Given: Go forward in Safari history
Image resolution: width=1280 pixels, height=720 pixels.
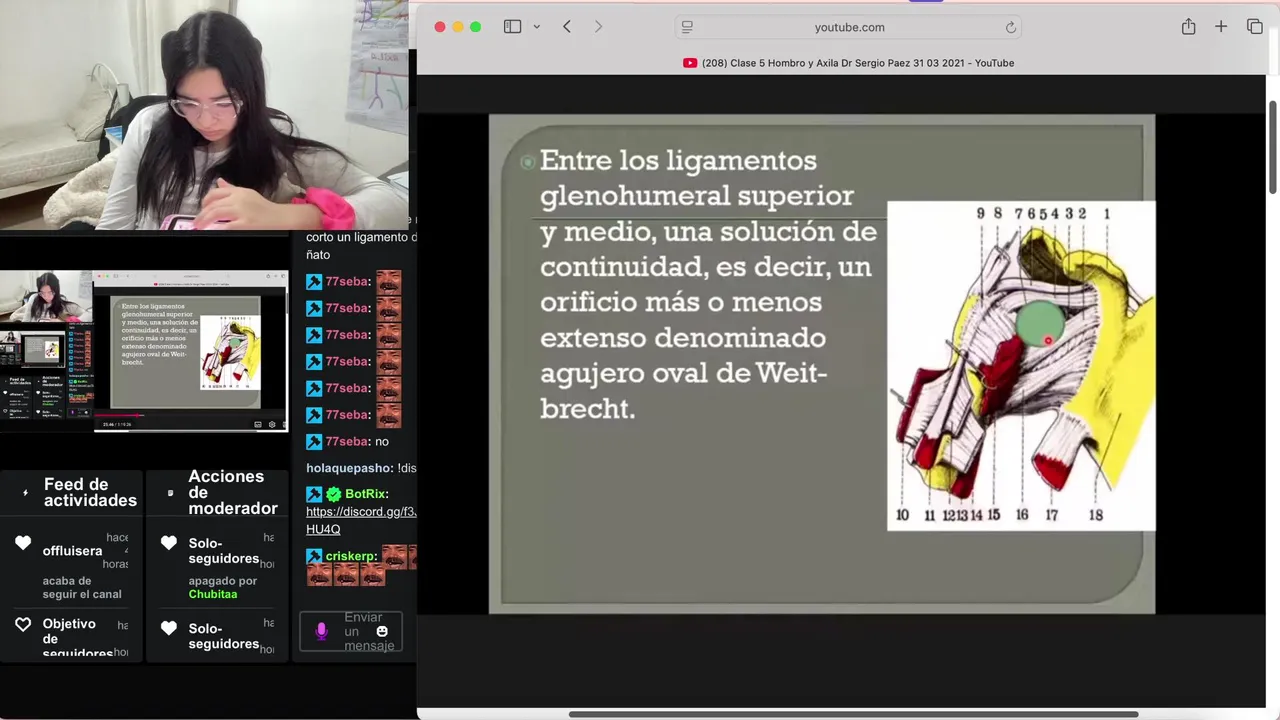Looking at the screenshot, I should tap(598, 27).
